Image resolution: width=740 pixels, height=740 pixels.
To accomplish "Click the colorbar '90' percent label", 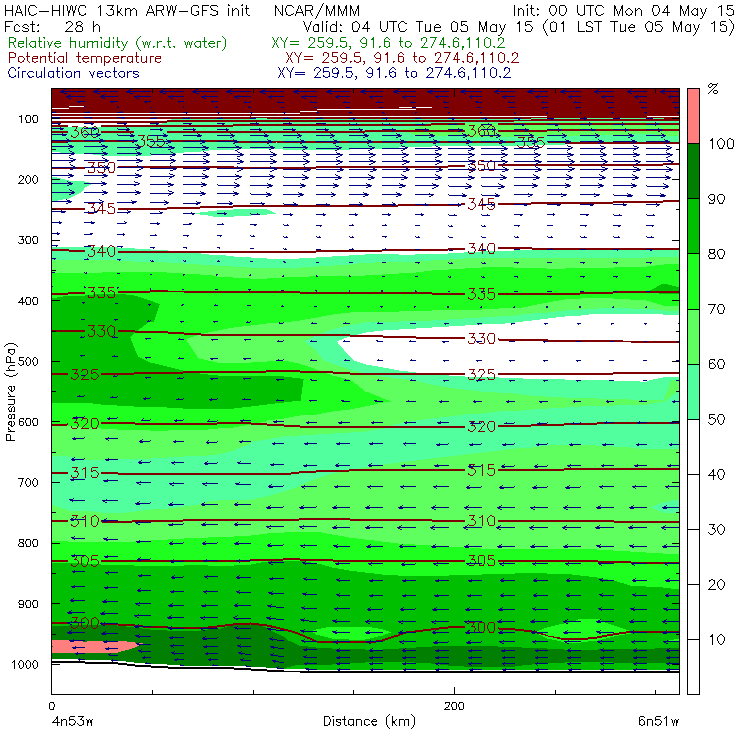I will click(716, 199).
